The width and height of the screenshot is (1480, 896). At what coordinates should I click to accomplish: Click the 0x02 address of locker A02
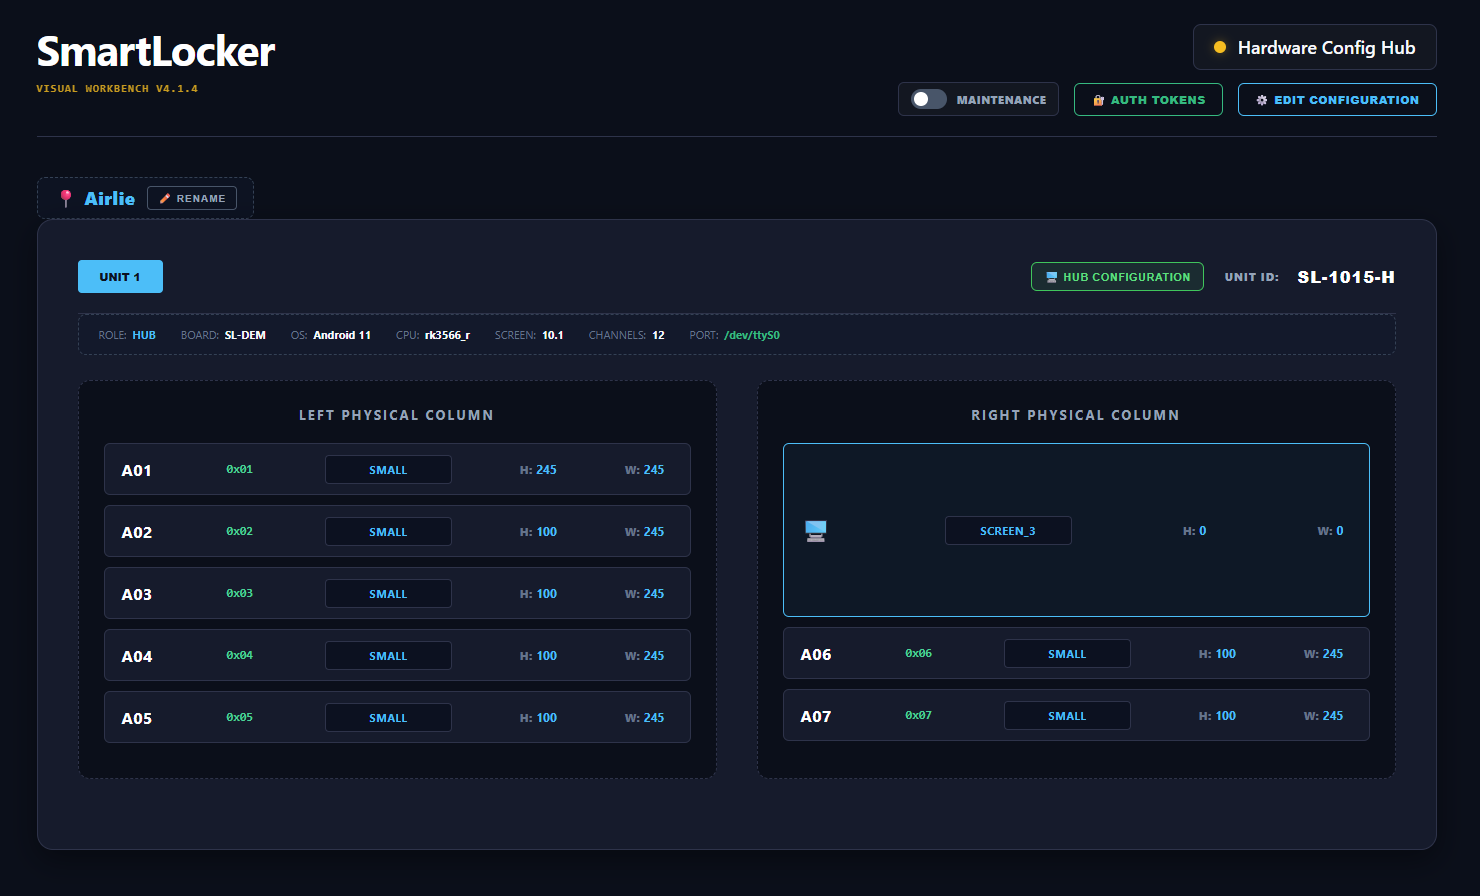click(x=239, y=532)
